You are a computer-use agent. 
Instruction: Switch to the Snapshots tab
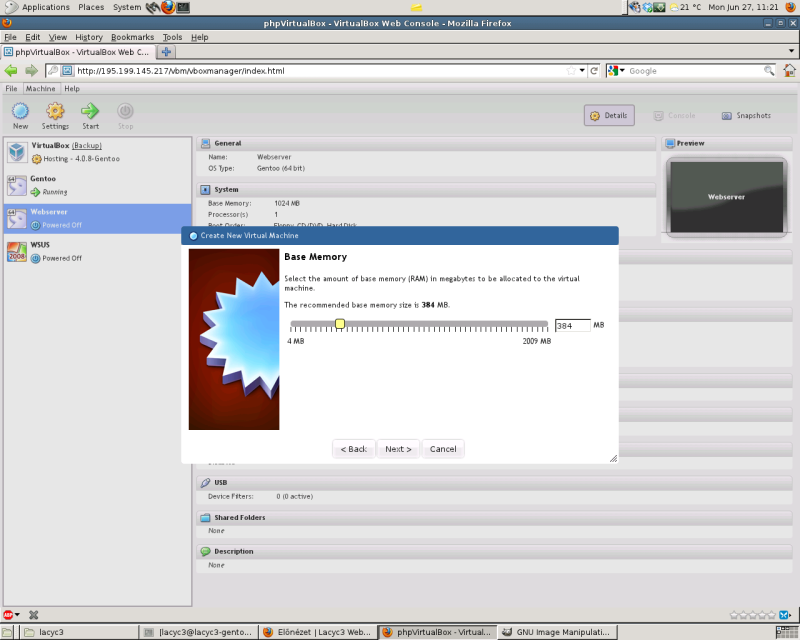746,115
